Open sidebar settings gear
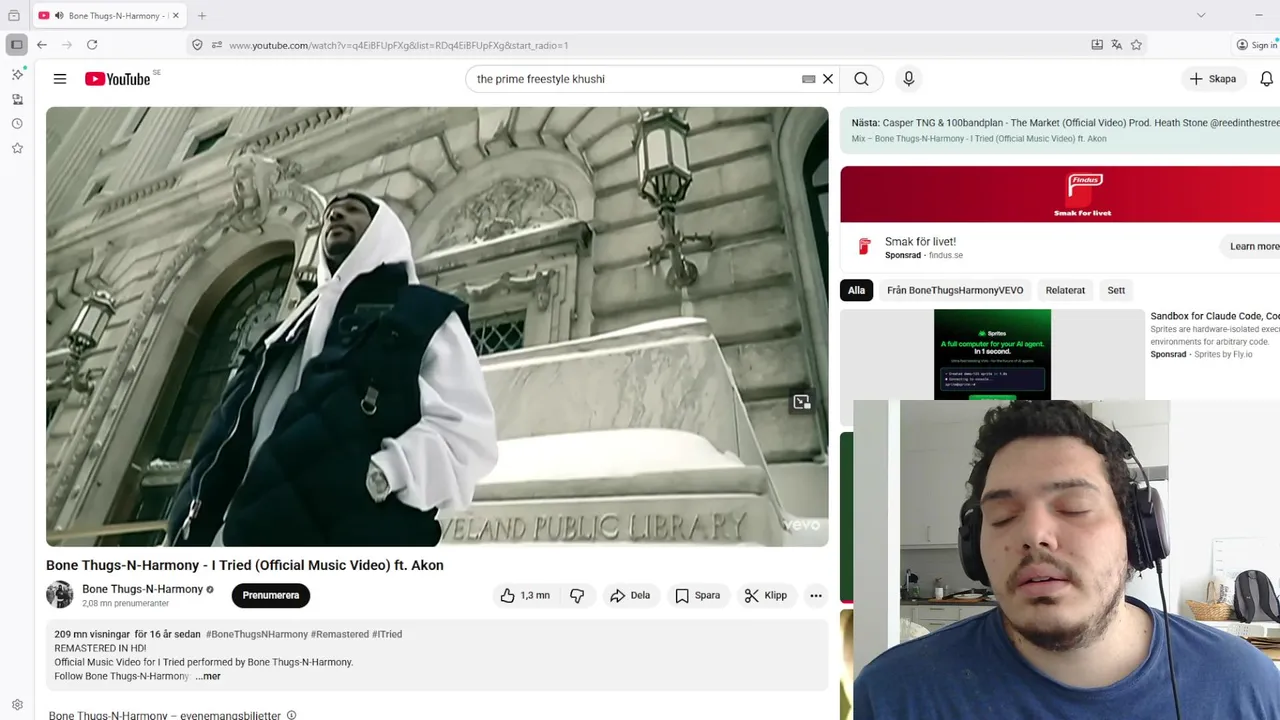Viewport: 1280px width, 720px height. click(x=17, y=705)
